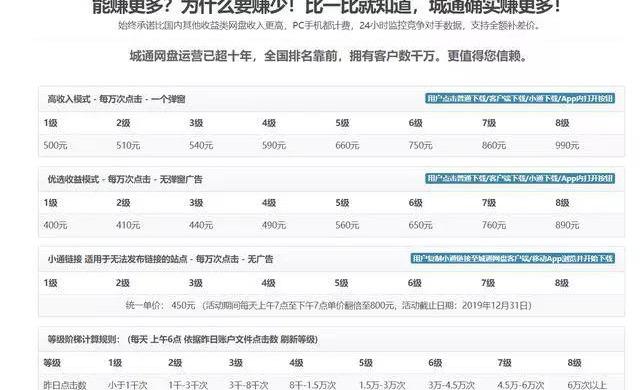Viewport: 640px width, 390px height.
Task: Select the 890元 price cell
Action: click(567, 225)
